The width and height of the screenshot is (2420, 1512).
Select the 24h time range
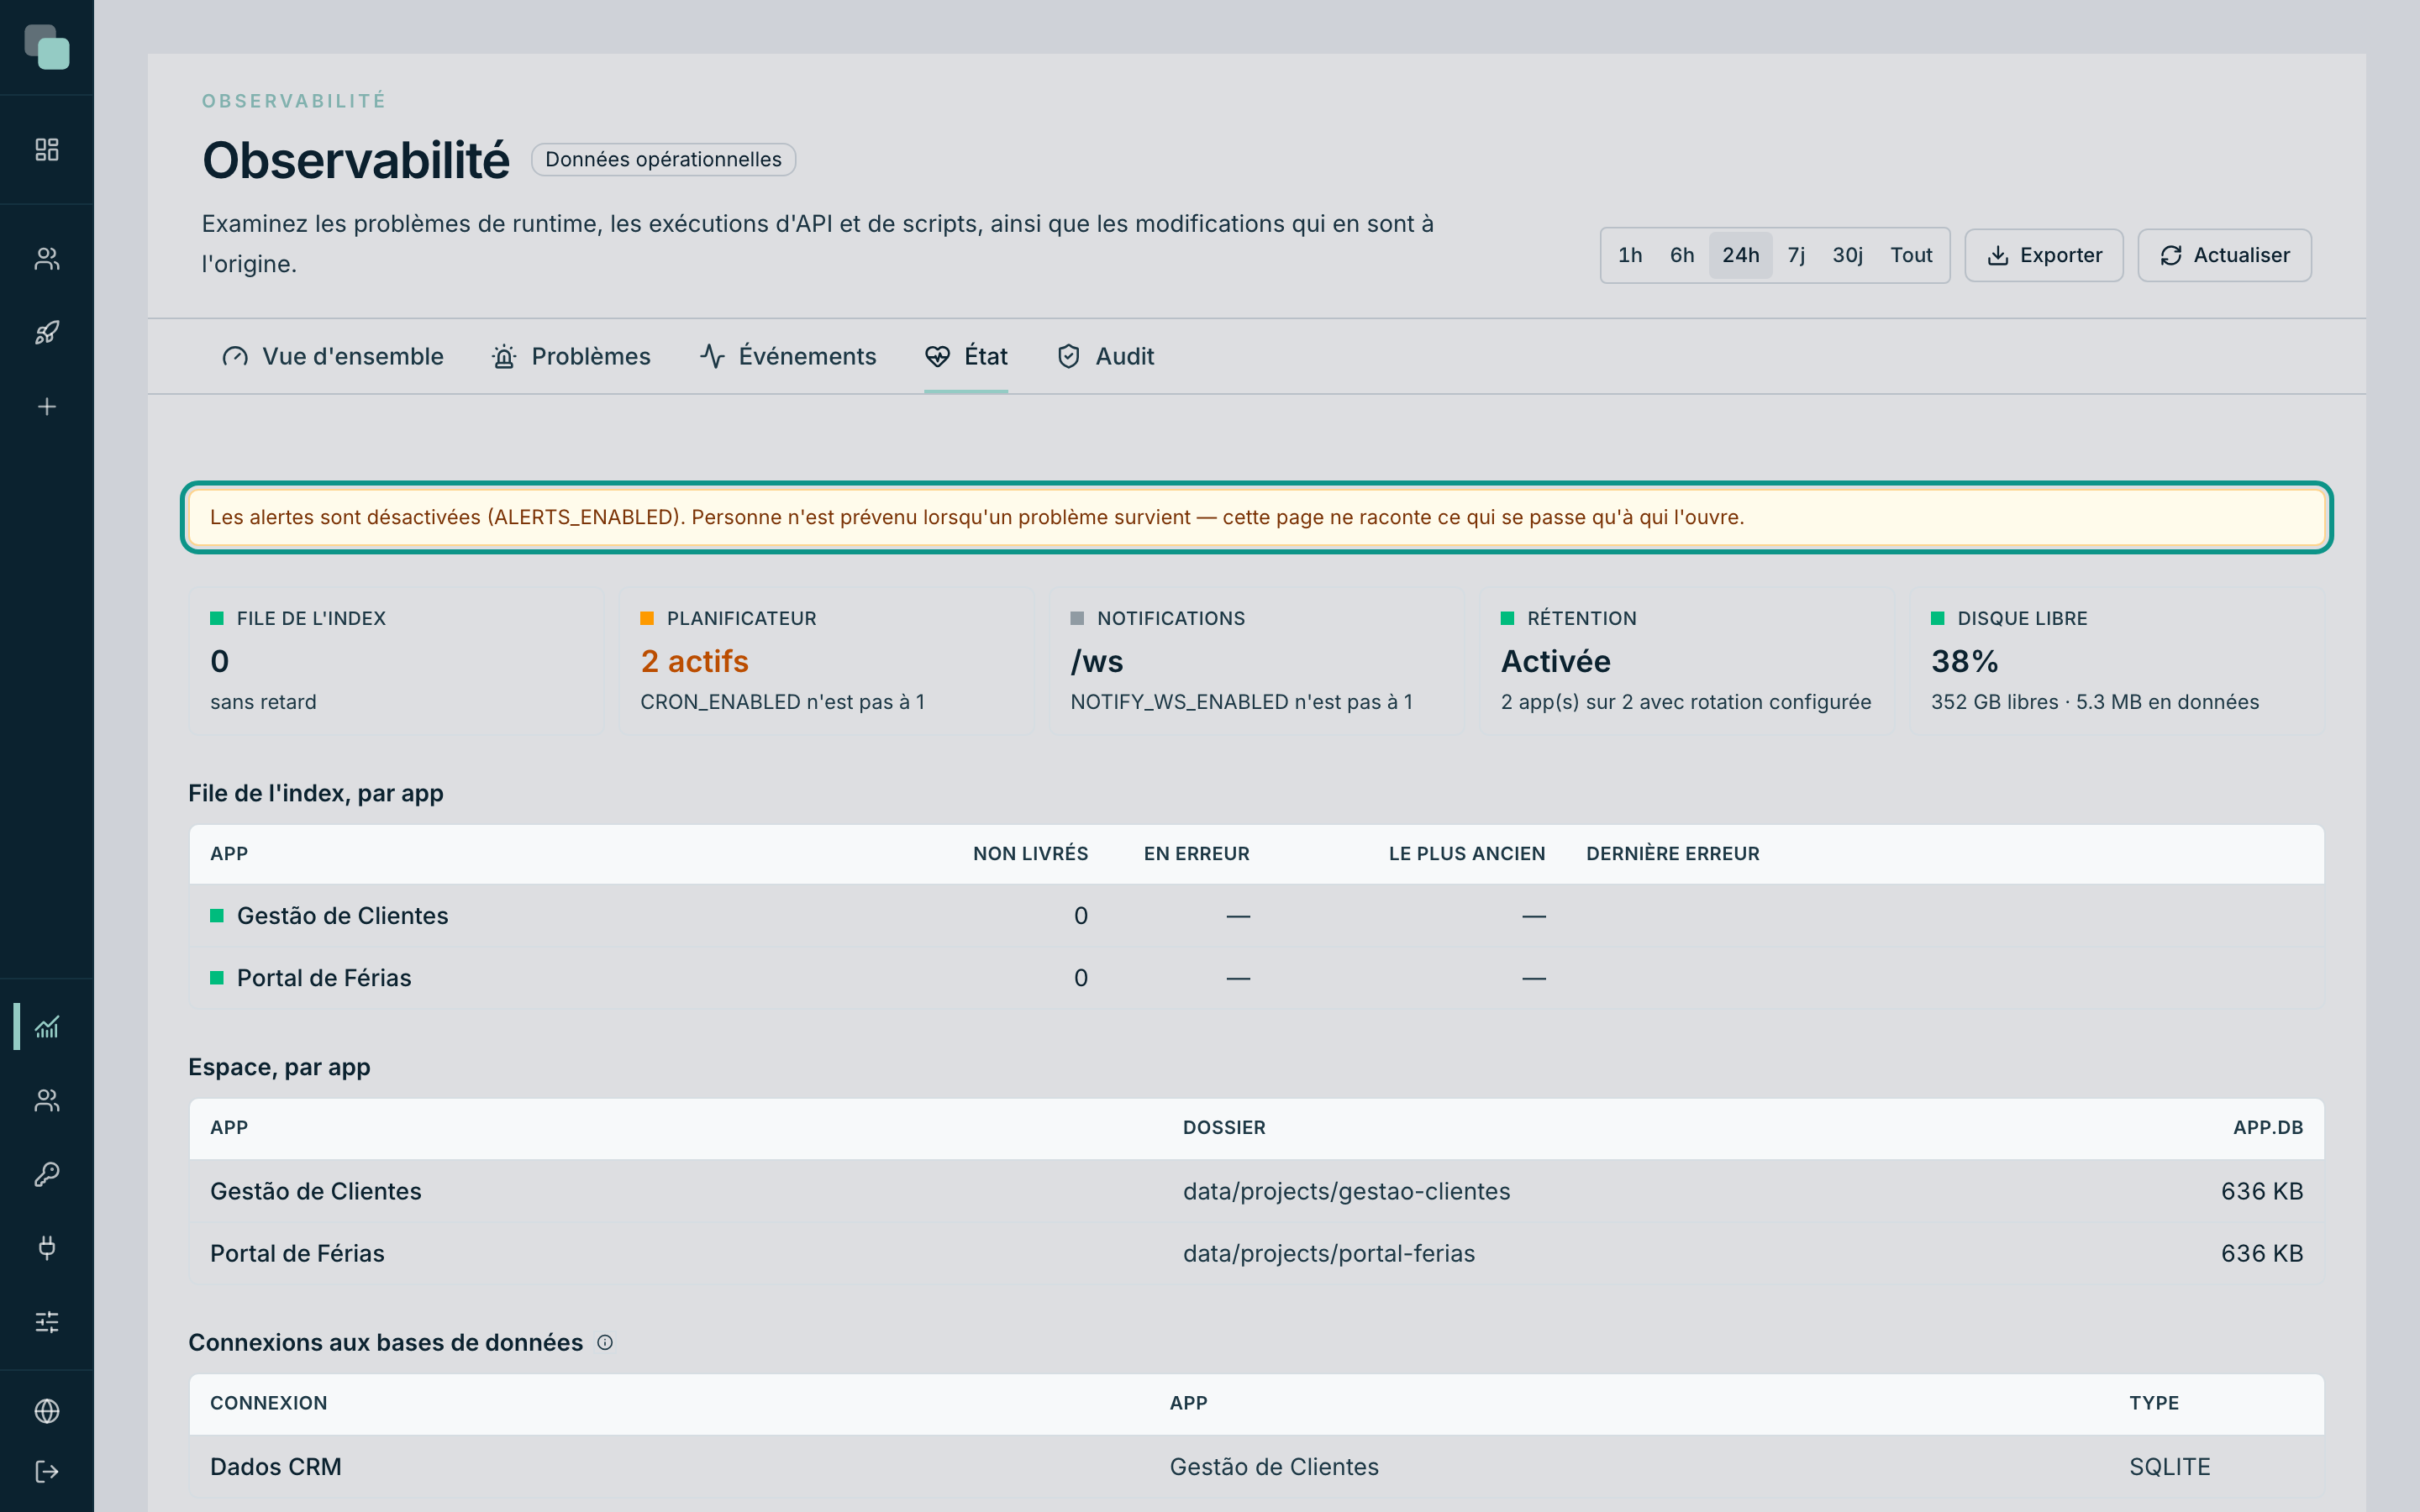click(1741, 256)
